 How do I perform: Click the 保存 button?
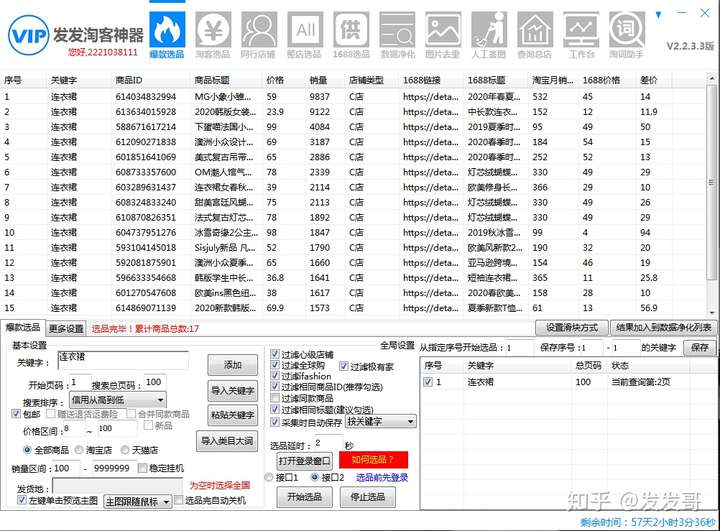coord(699,347)
